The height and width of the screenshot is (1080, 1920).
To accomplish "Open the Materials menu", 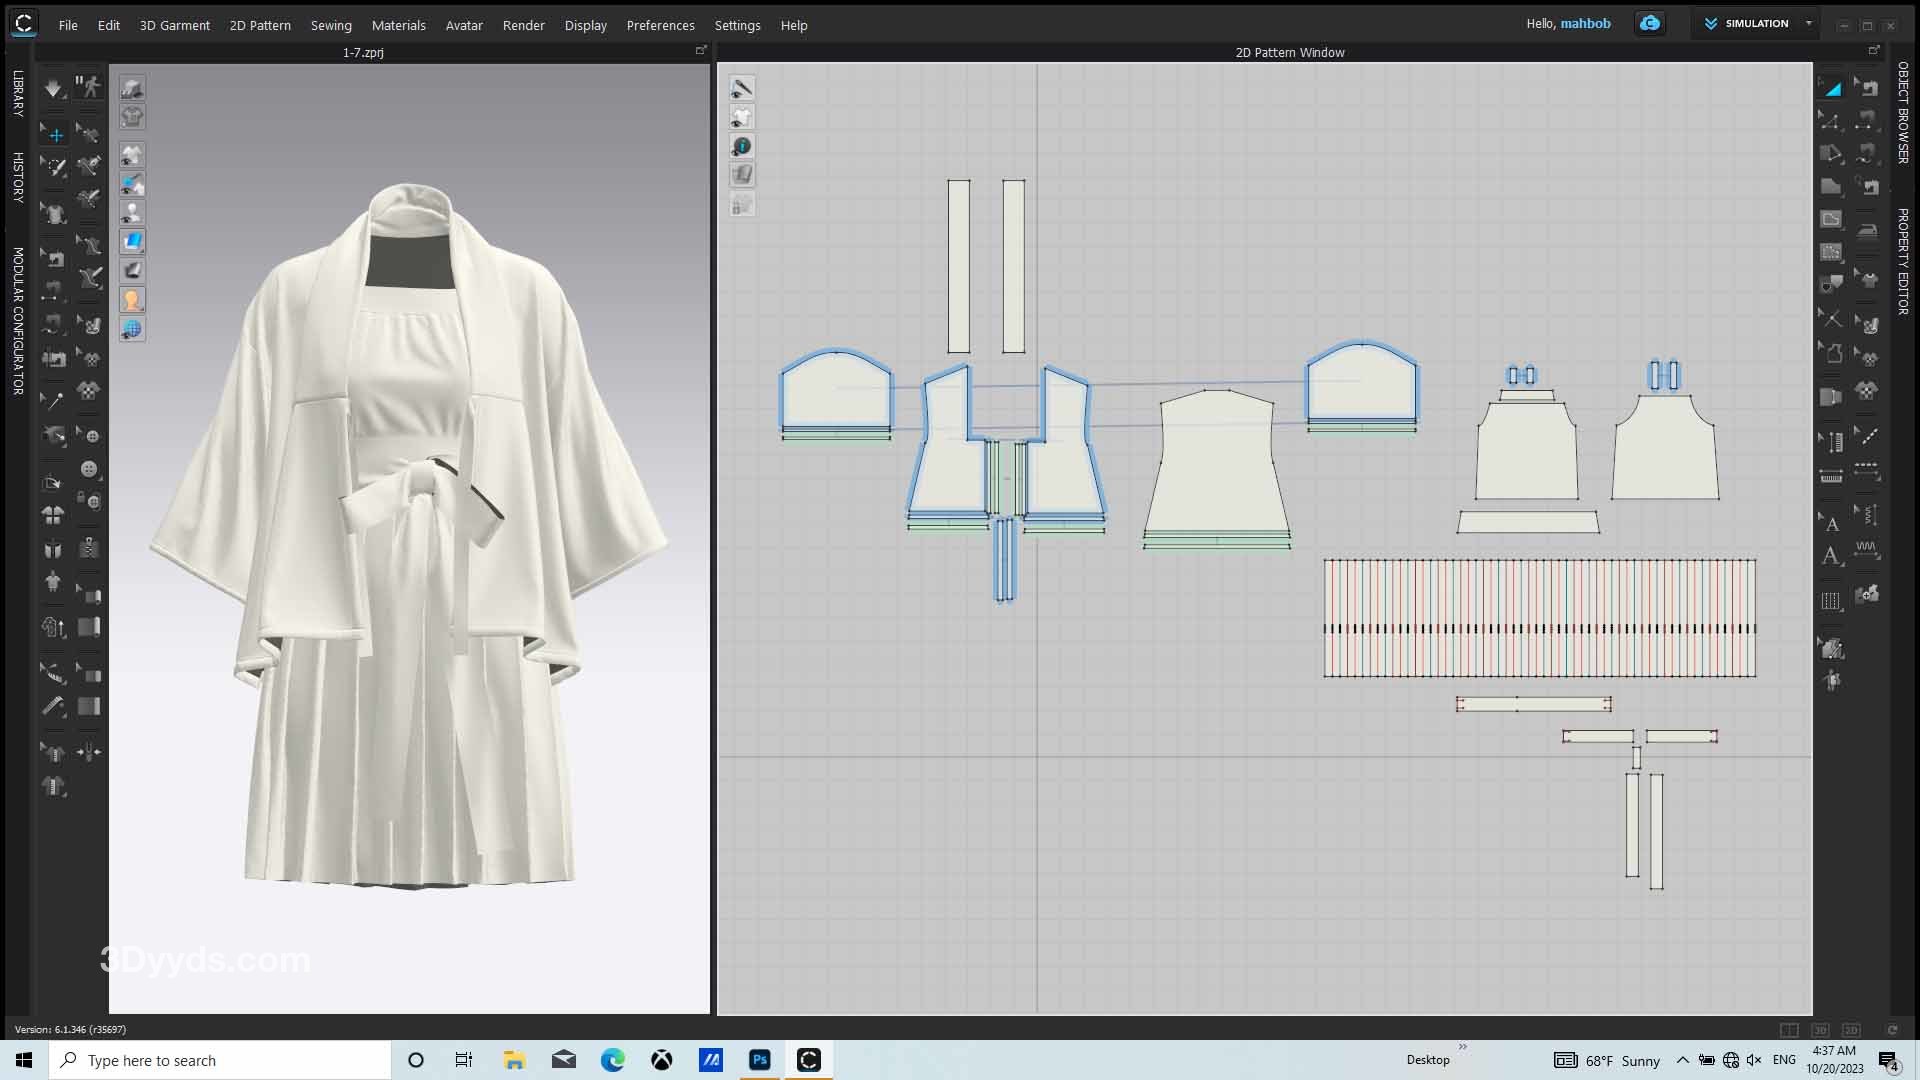I will click(398, 25).
